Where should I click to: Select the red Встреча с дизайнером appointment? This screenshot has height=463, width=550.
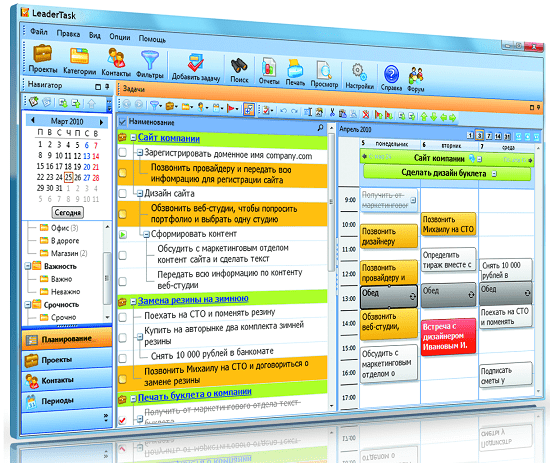click(x=449, y=337)
